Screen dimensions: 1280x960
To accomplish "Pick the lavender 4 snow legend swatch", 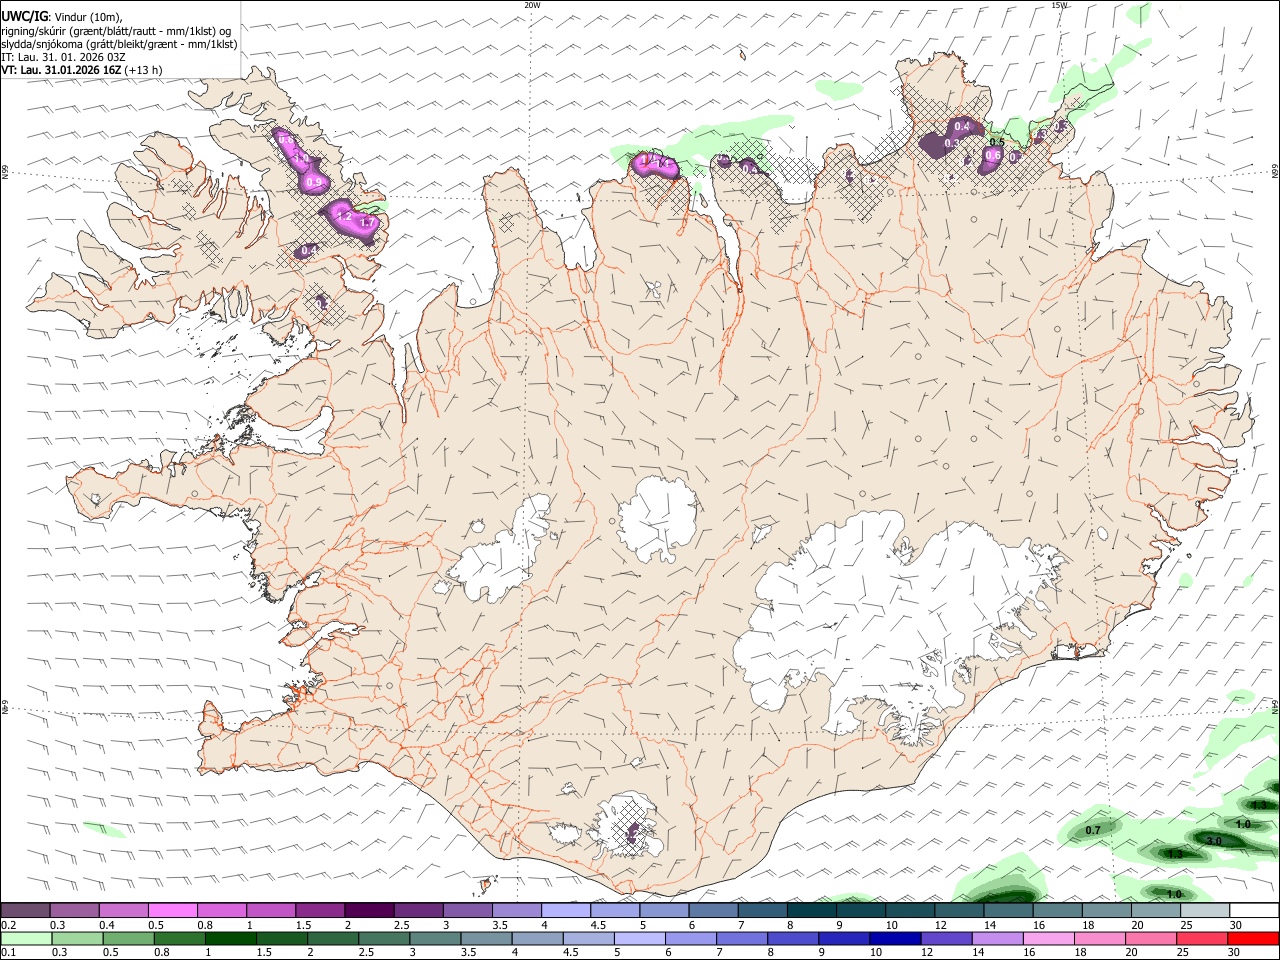I will point(565,911).
